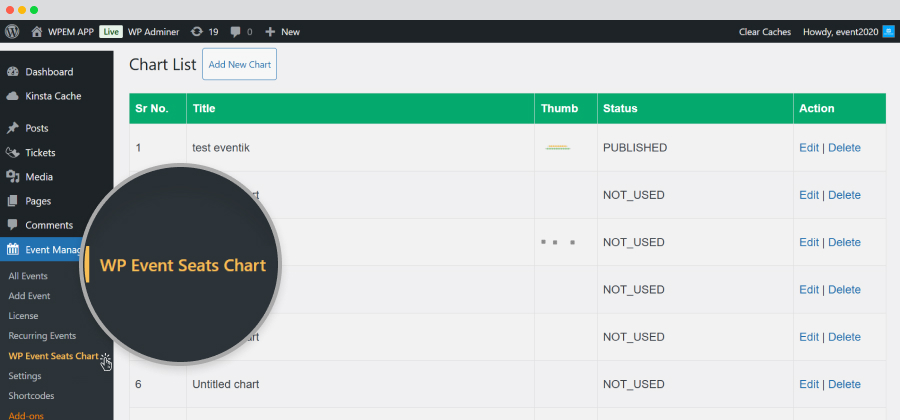This screenshot has height=420, width=900.
Task: Click Delete in the second chart row
Action: pos(844,195)
